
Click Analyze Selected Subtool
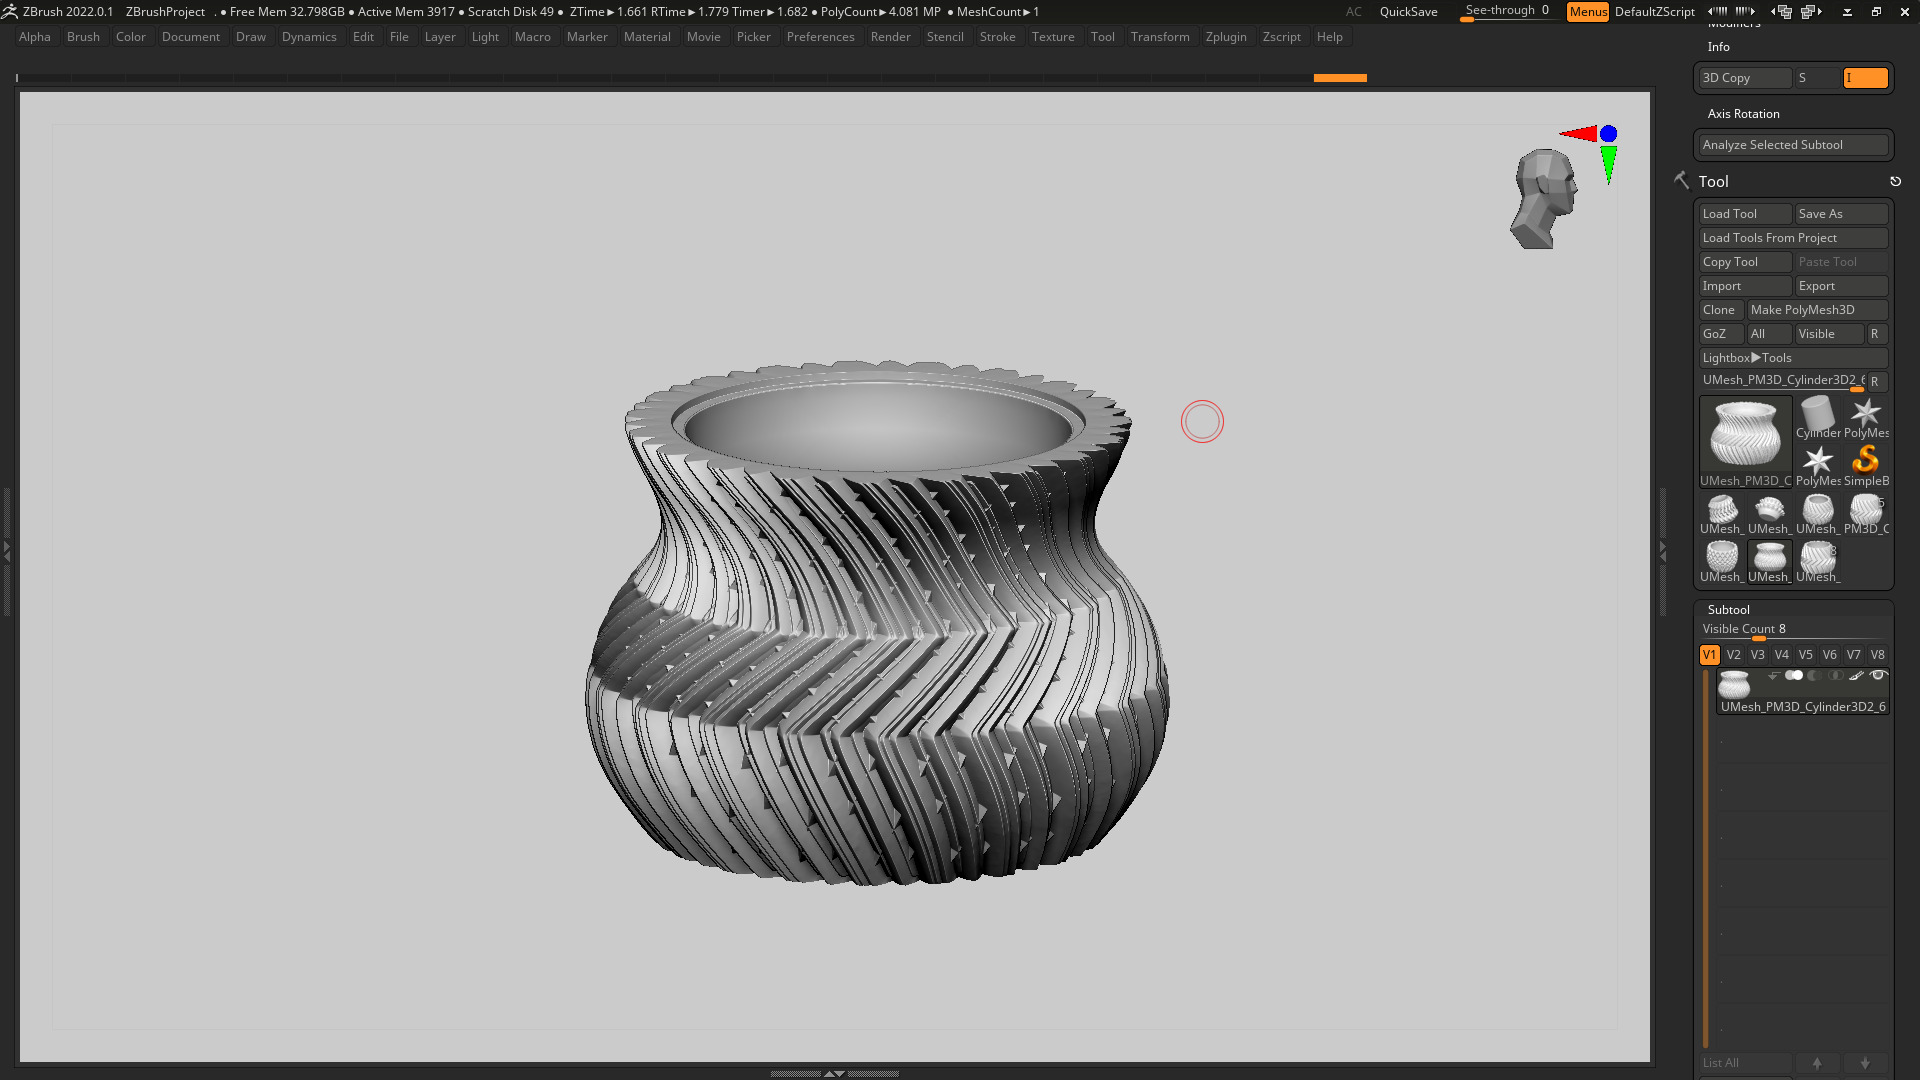tap(1794, 145)
